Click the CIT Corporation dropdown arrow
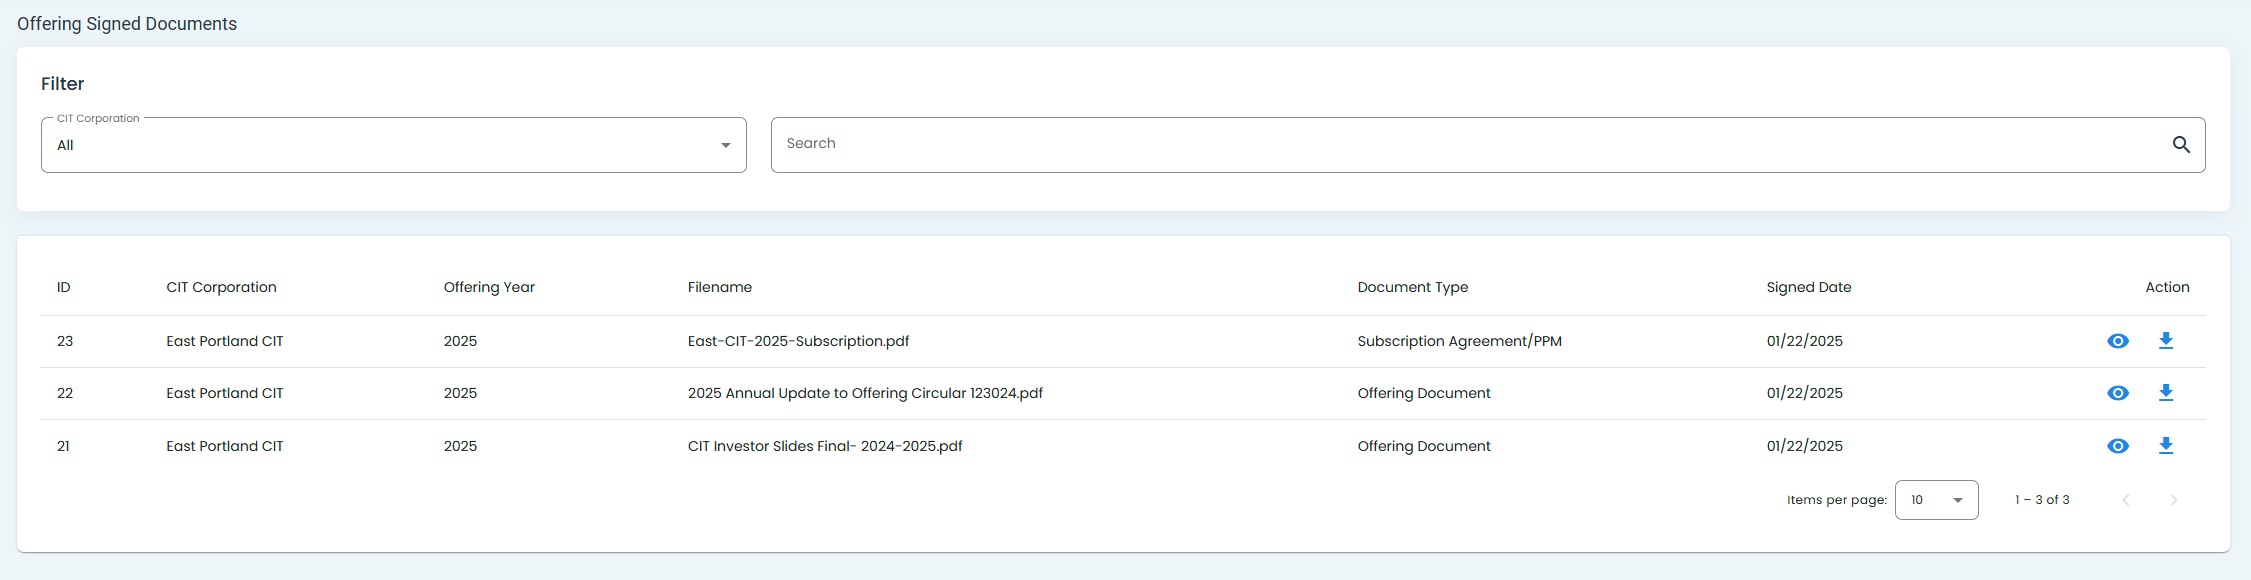Screen dimensions: 2251x580 (725, 146)
